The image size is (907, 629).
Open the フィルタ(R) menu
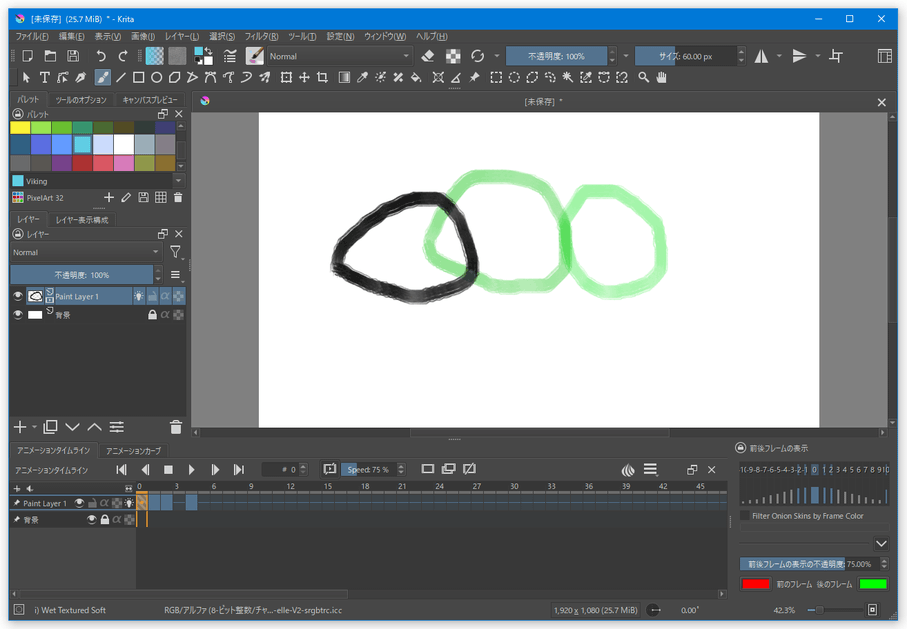tap(261, 36)
